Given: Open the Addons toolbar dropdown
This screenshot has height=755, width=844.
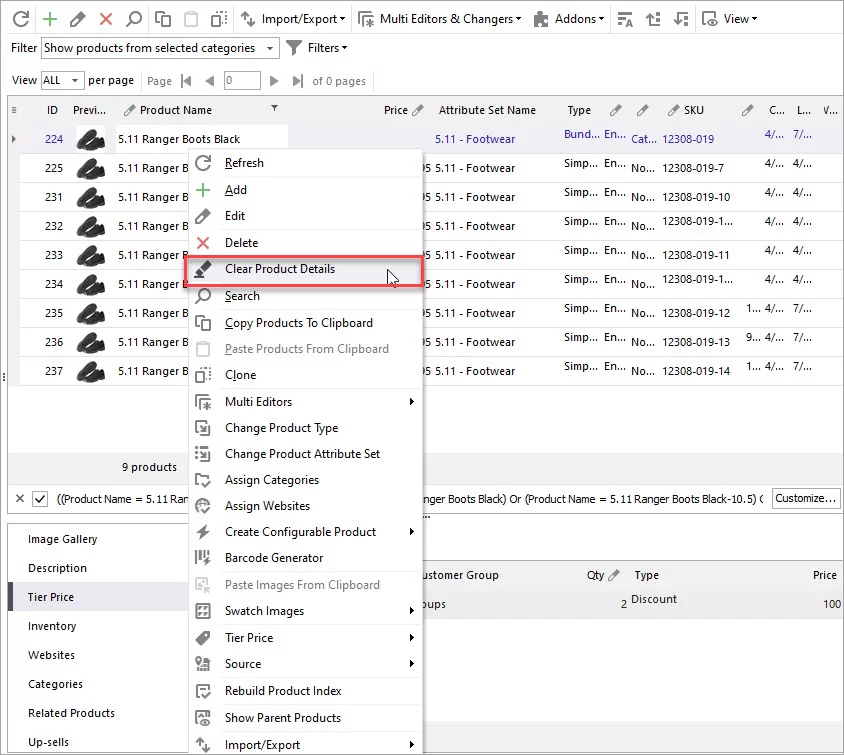Looking at the screenshot, I should (569, 19).
